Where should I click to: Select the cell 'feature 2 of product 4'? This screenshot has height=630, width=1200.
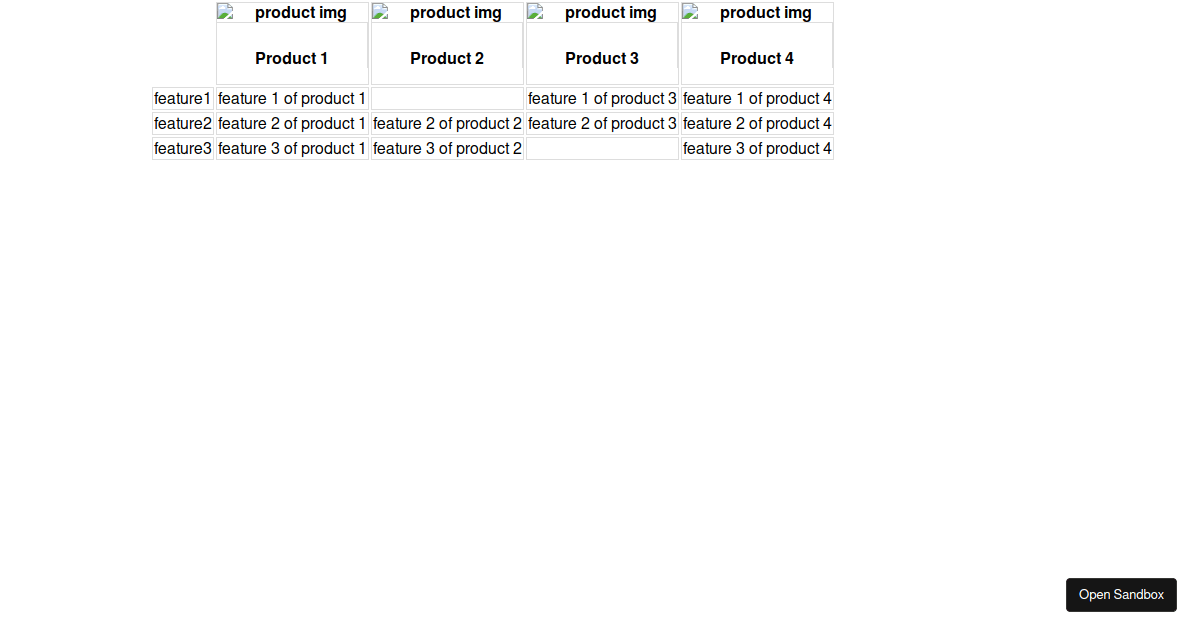click(x=756, y=123)
